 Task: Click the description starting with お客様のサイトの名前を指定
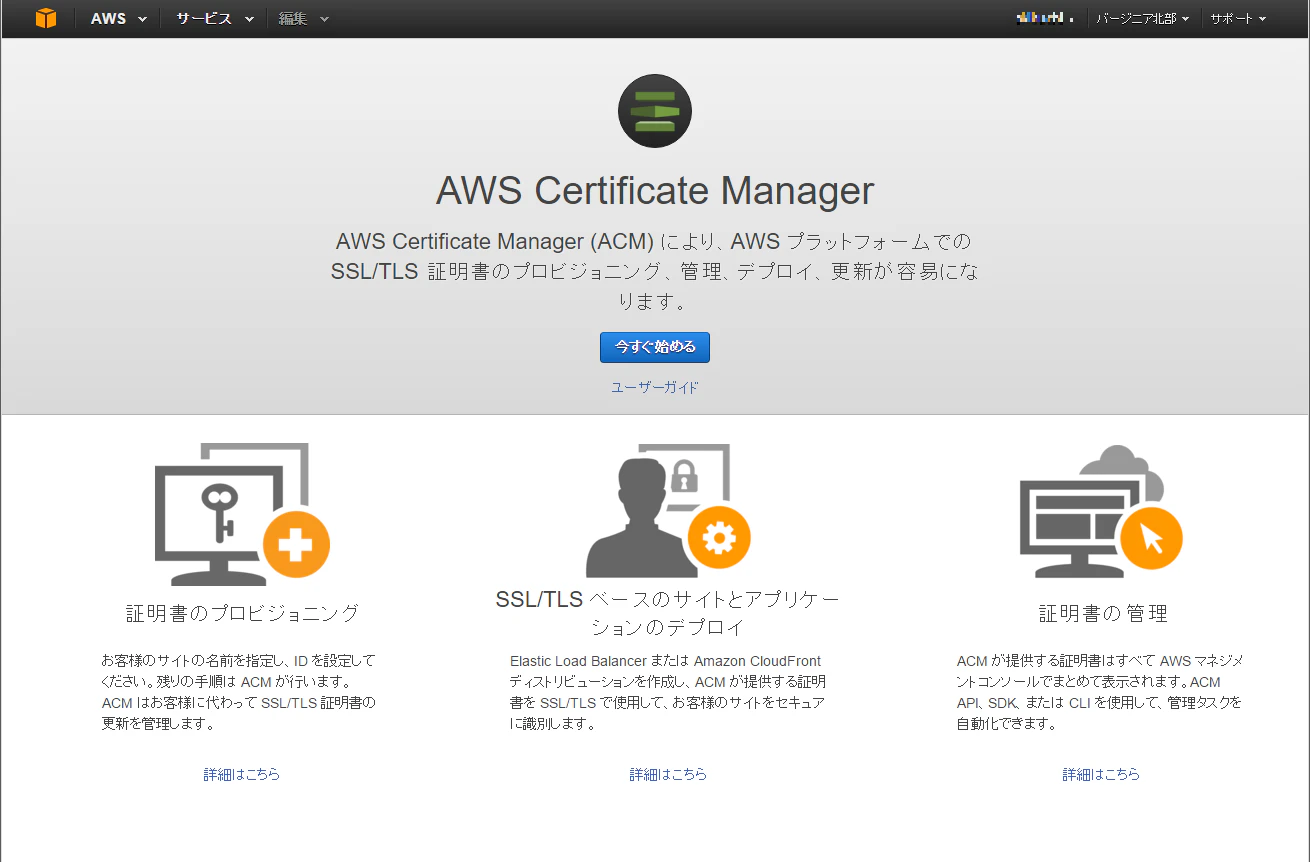[x=239, y=692]
